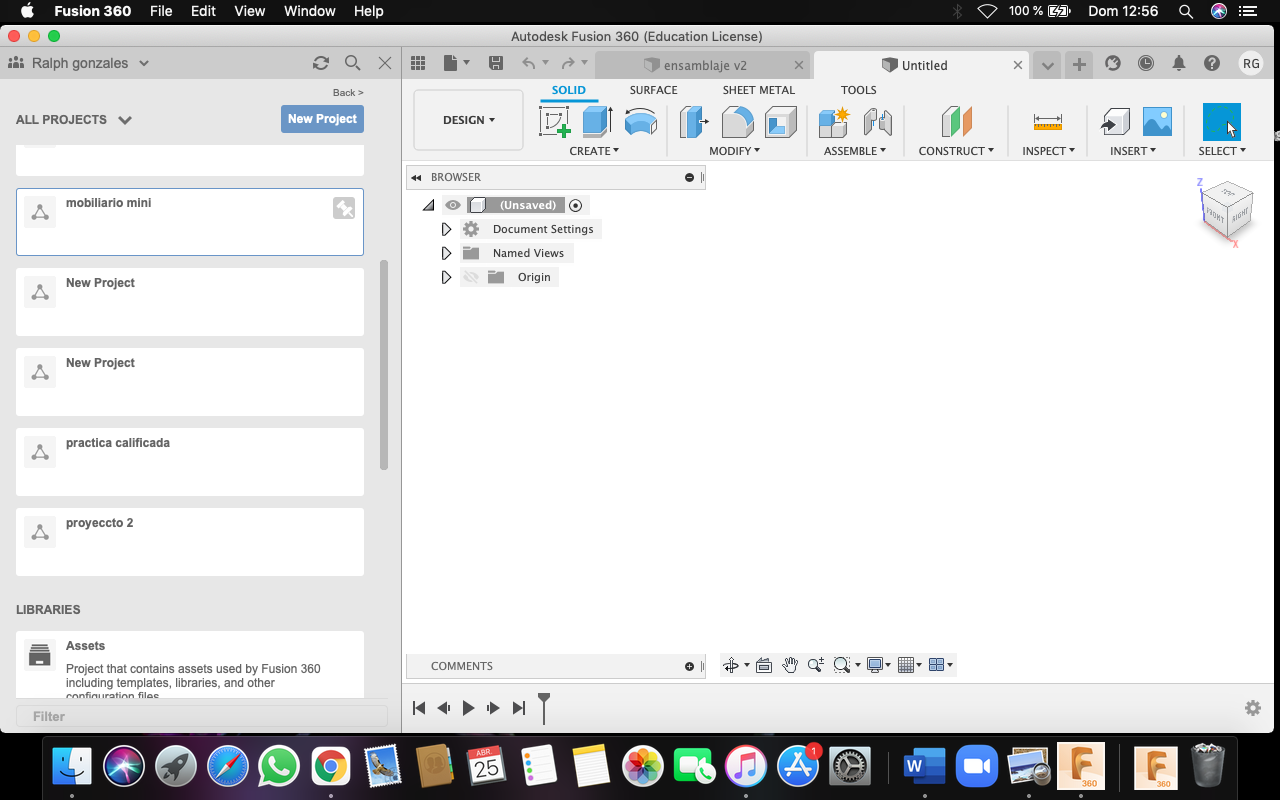Viewport: 1280px width, 800px height.
Task: Activate the Select tool icon
Action: click(1221, 122)
